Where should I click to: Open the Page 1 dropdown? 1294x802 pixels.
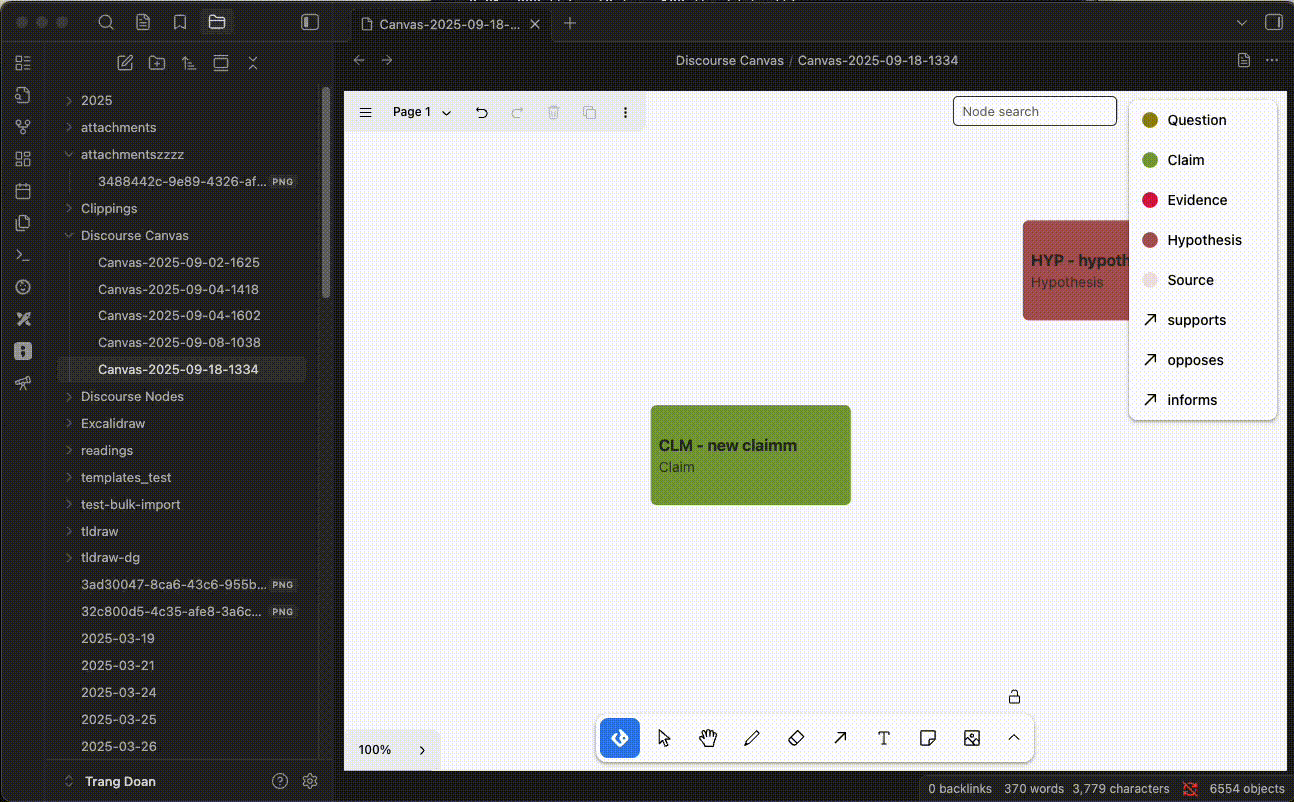420,112
